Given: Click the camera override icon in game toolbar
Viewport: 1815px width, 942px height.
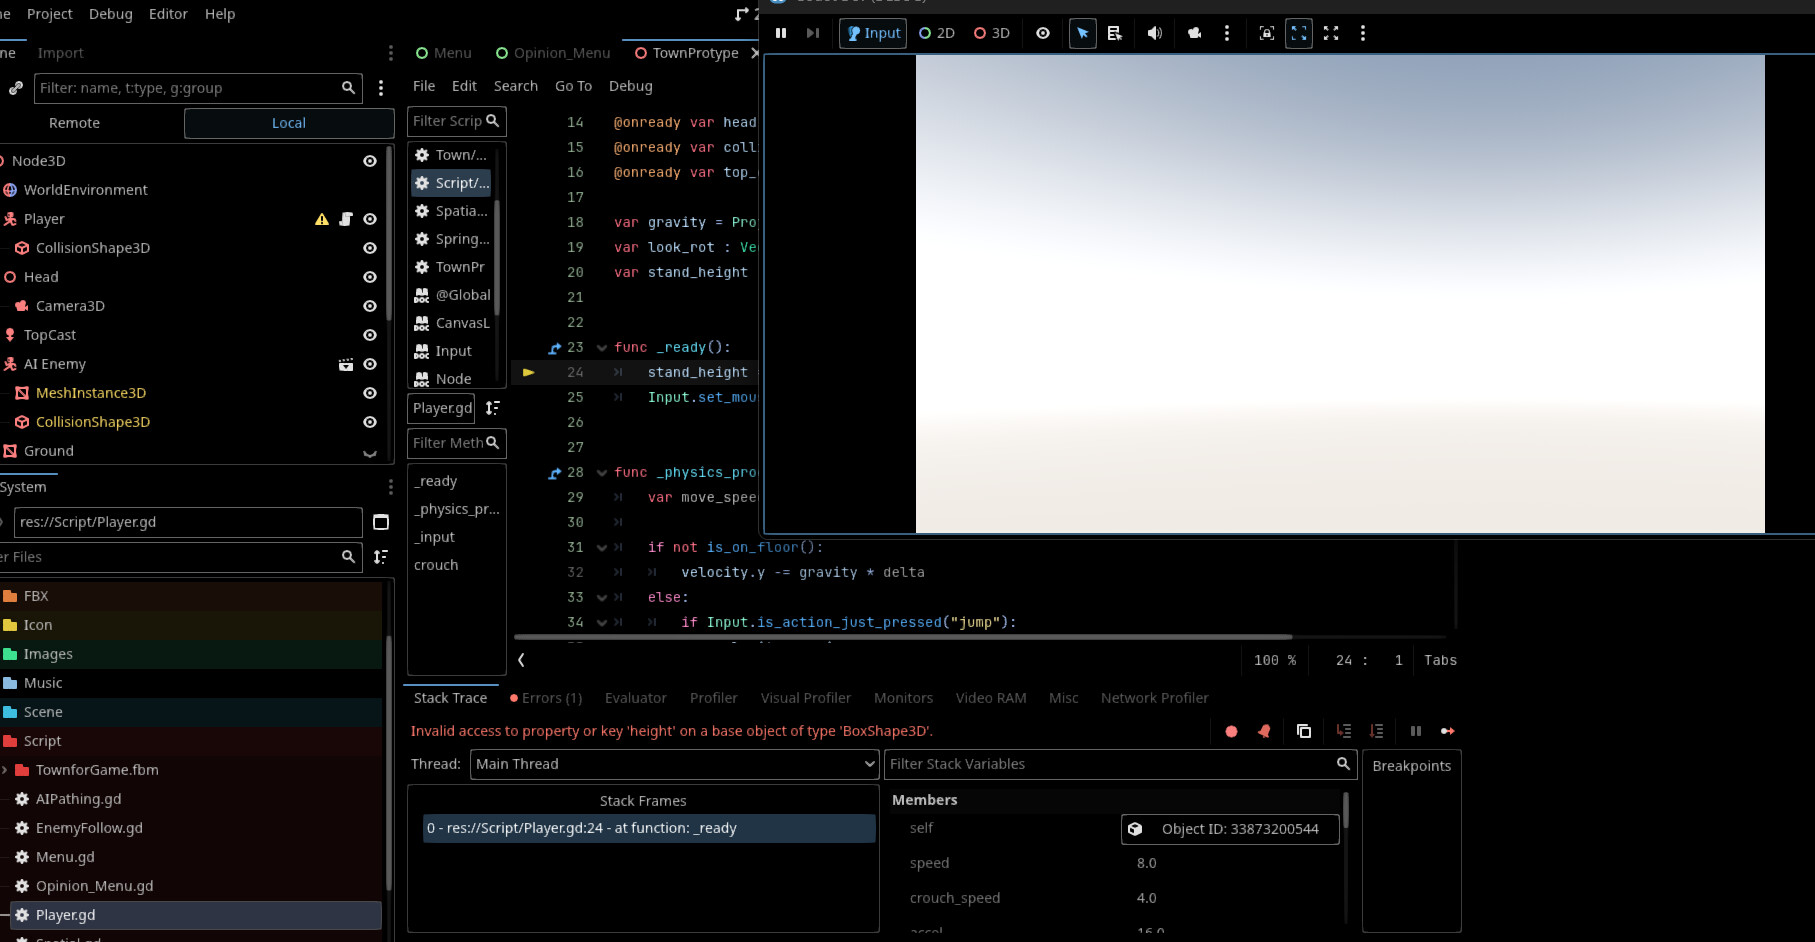Looking at the screenshot, I should pos(1194,33).
